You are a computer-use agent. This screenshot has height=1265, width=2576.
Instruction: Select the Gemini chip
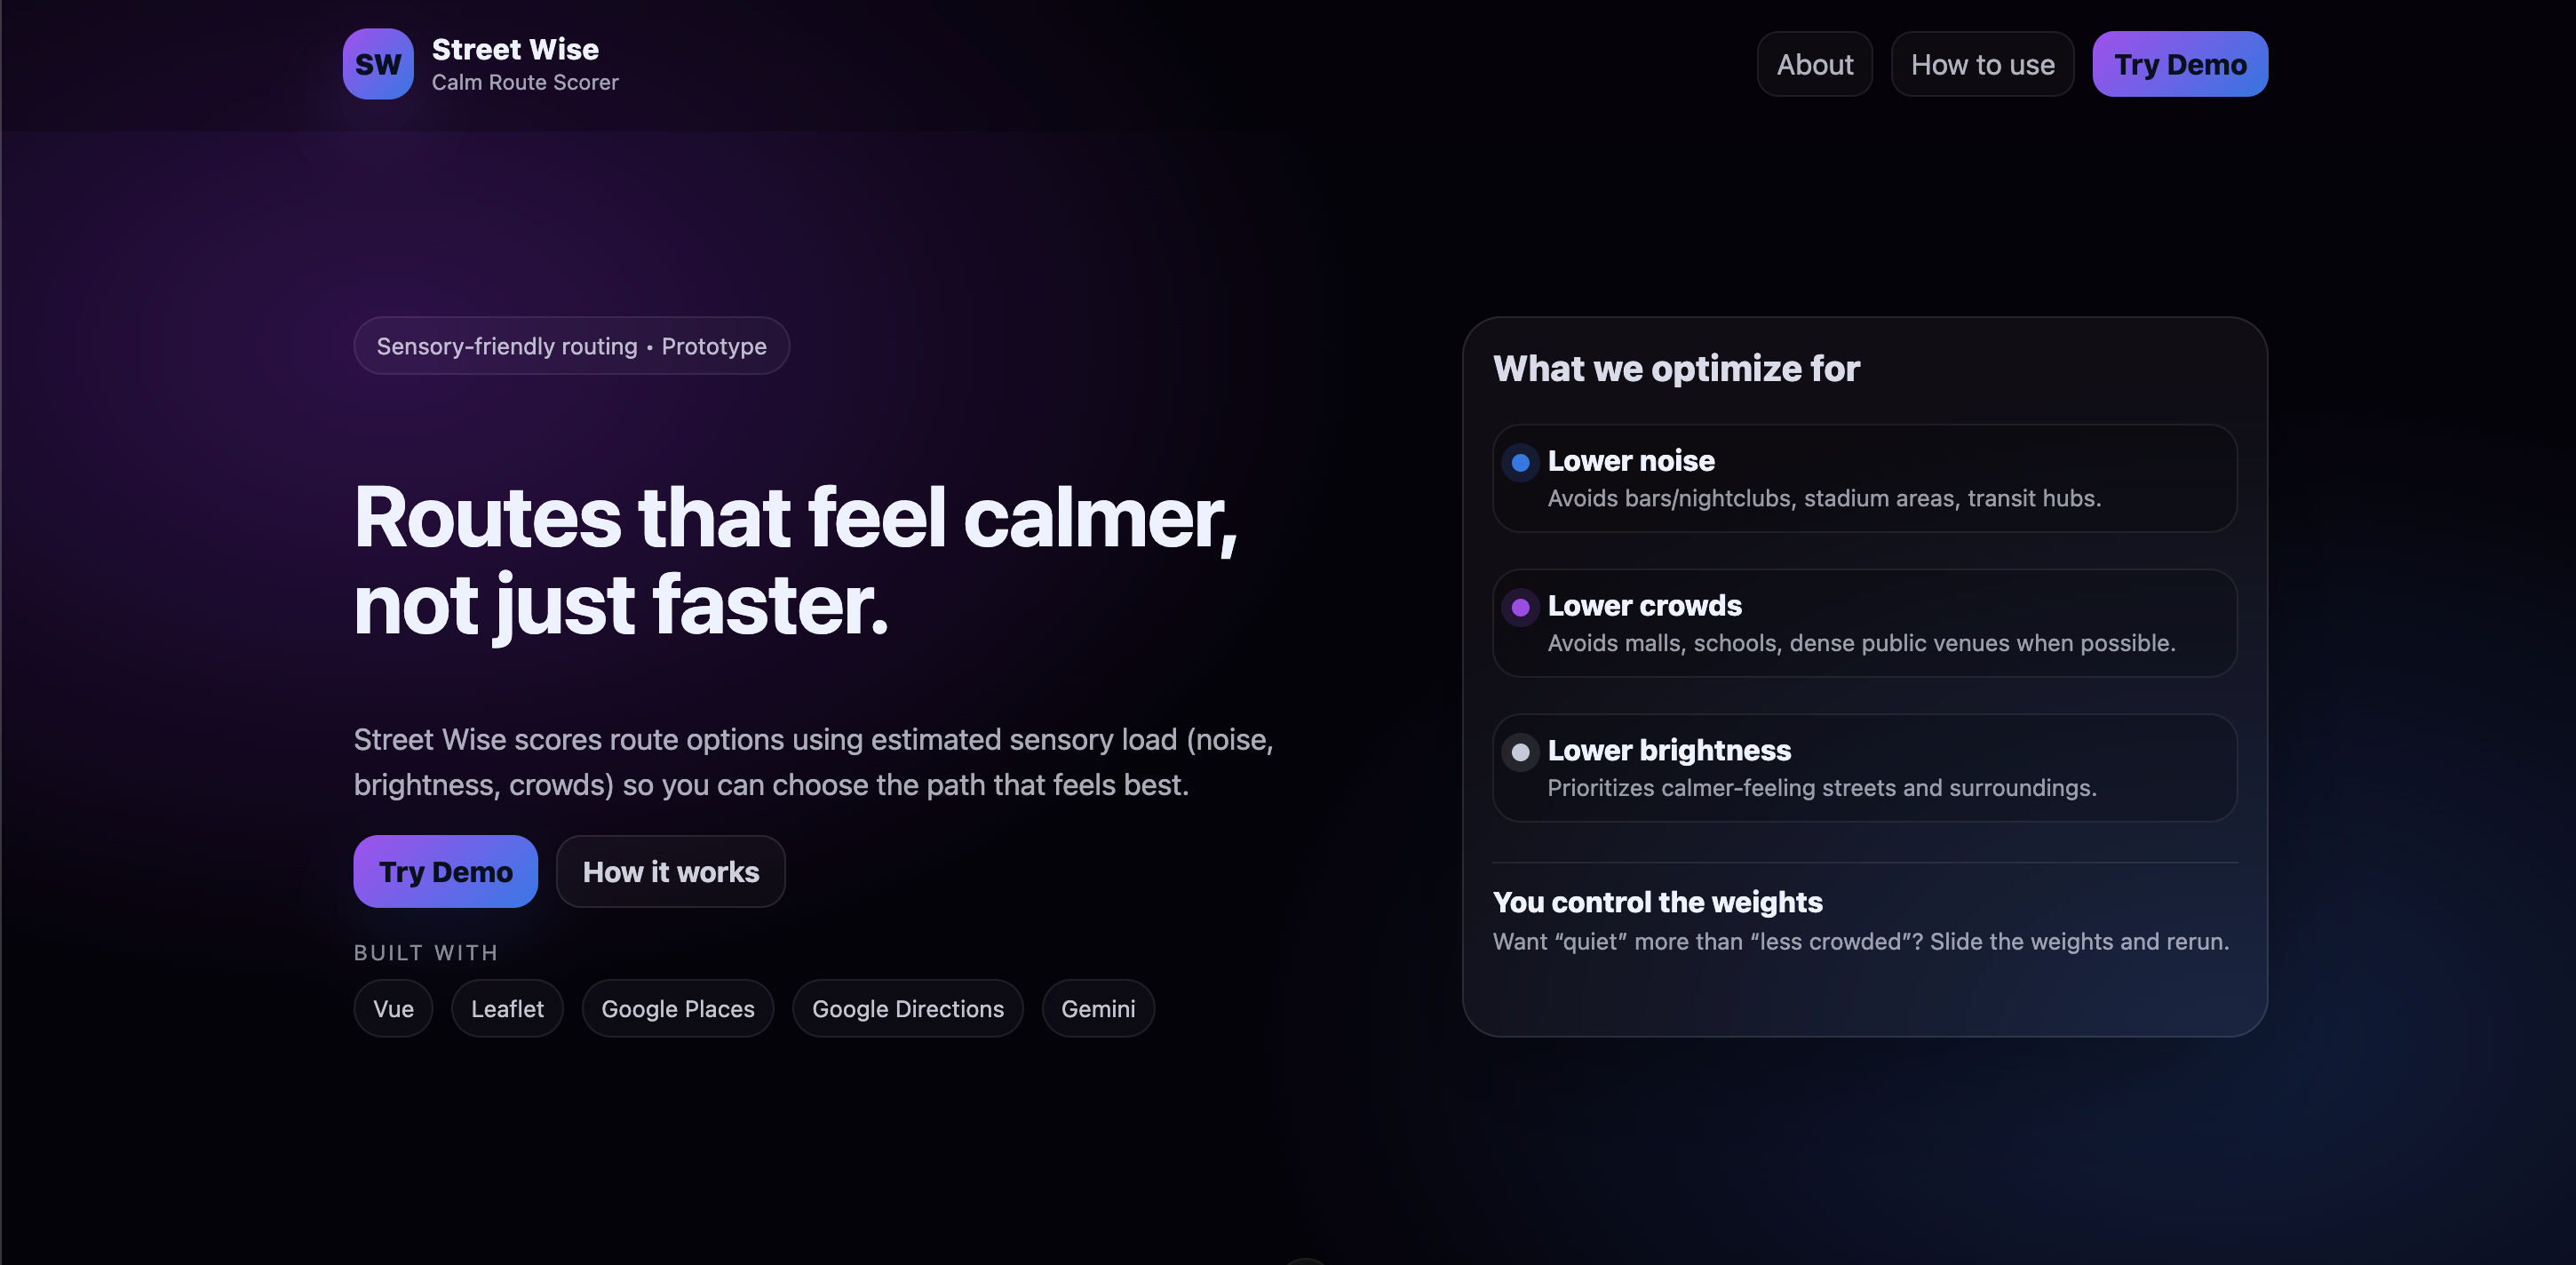point(1097,1008)
